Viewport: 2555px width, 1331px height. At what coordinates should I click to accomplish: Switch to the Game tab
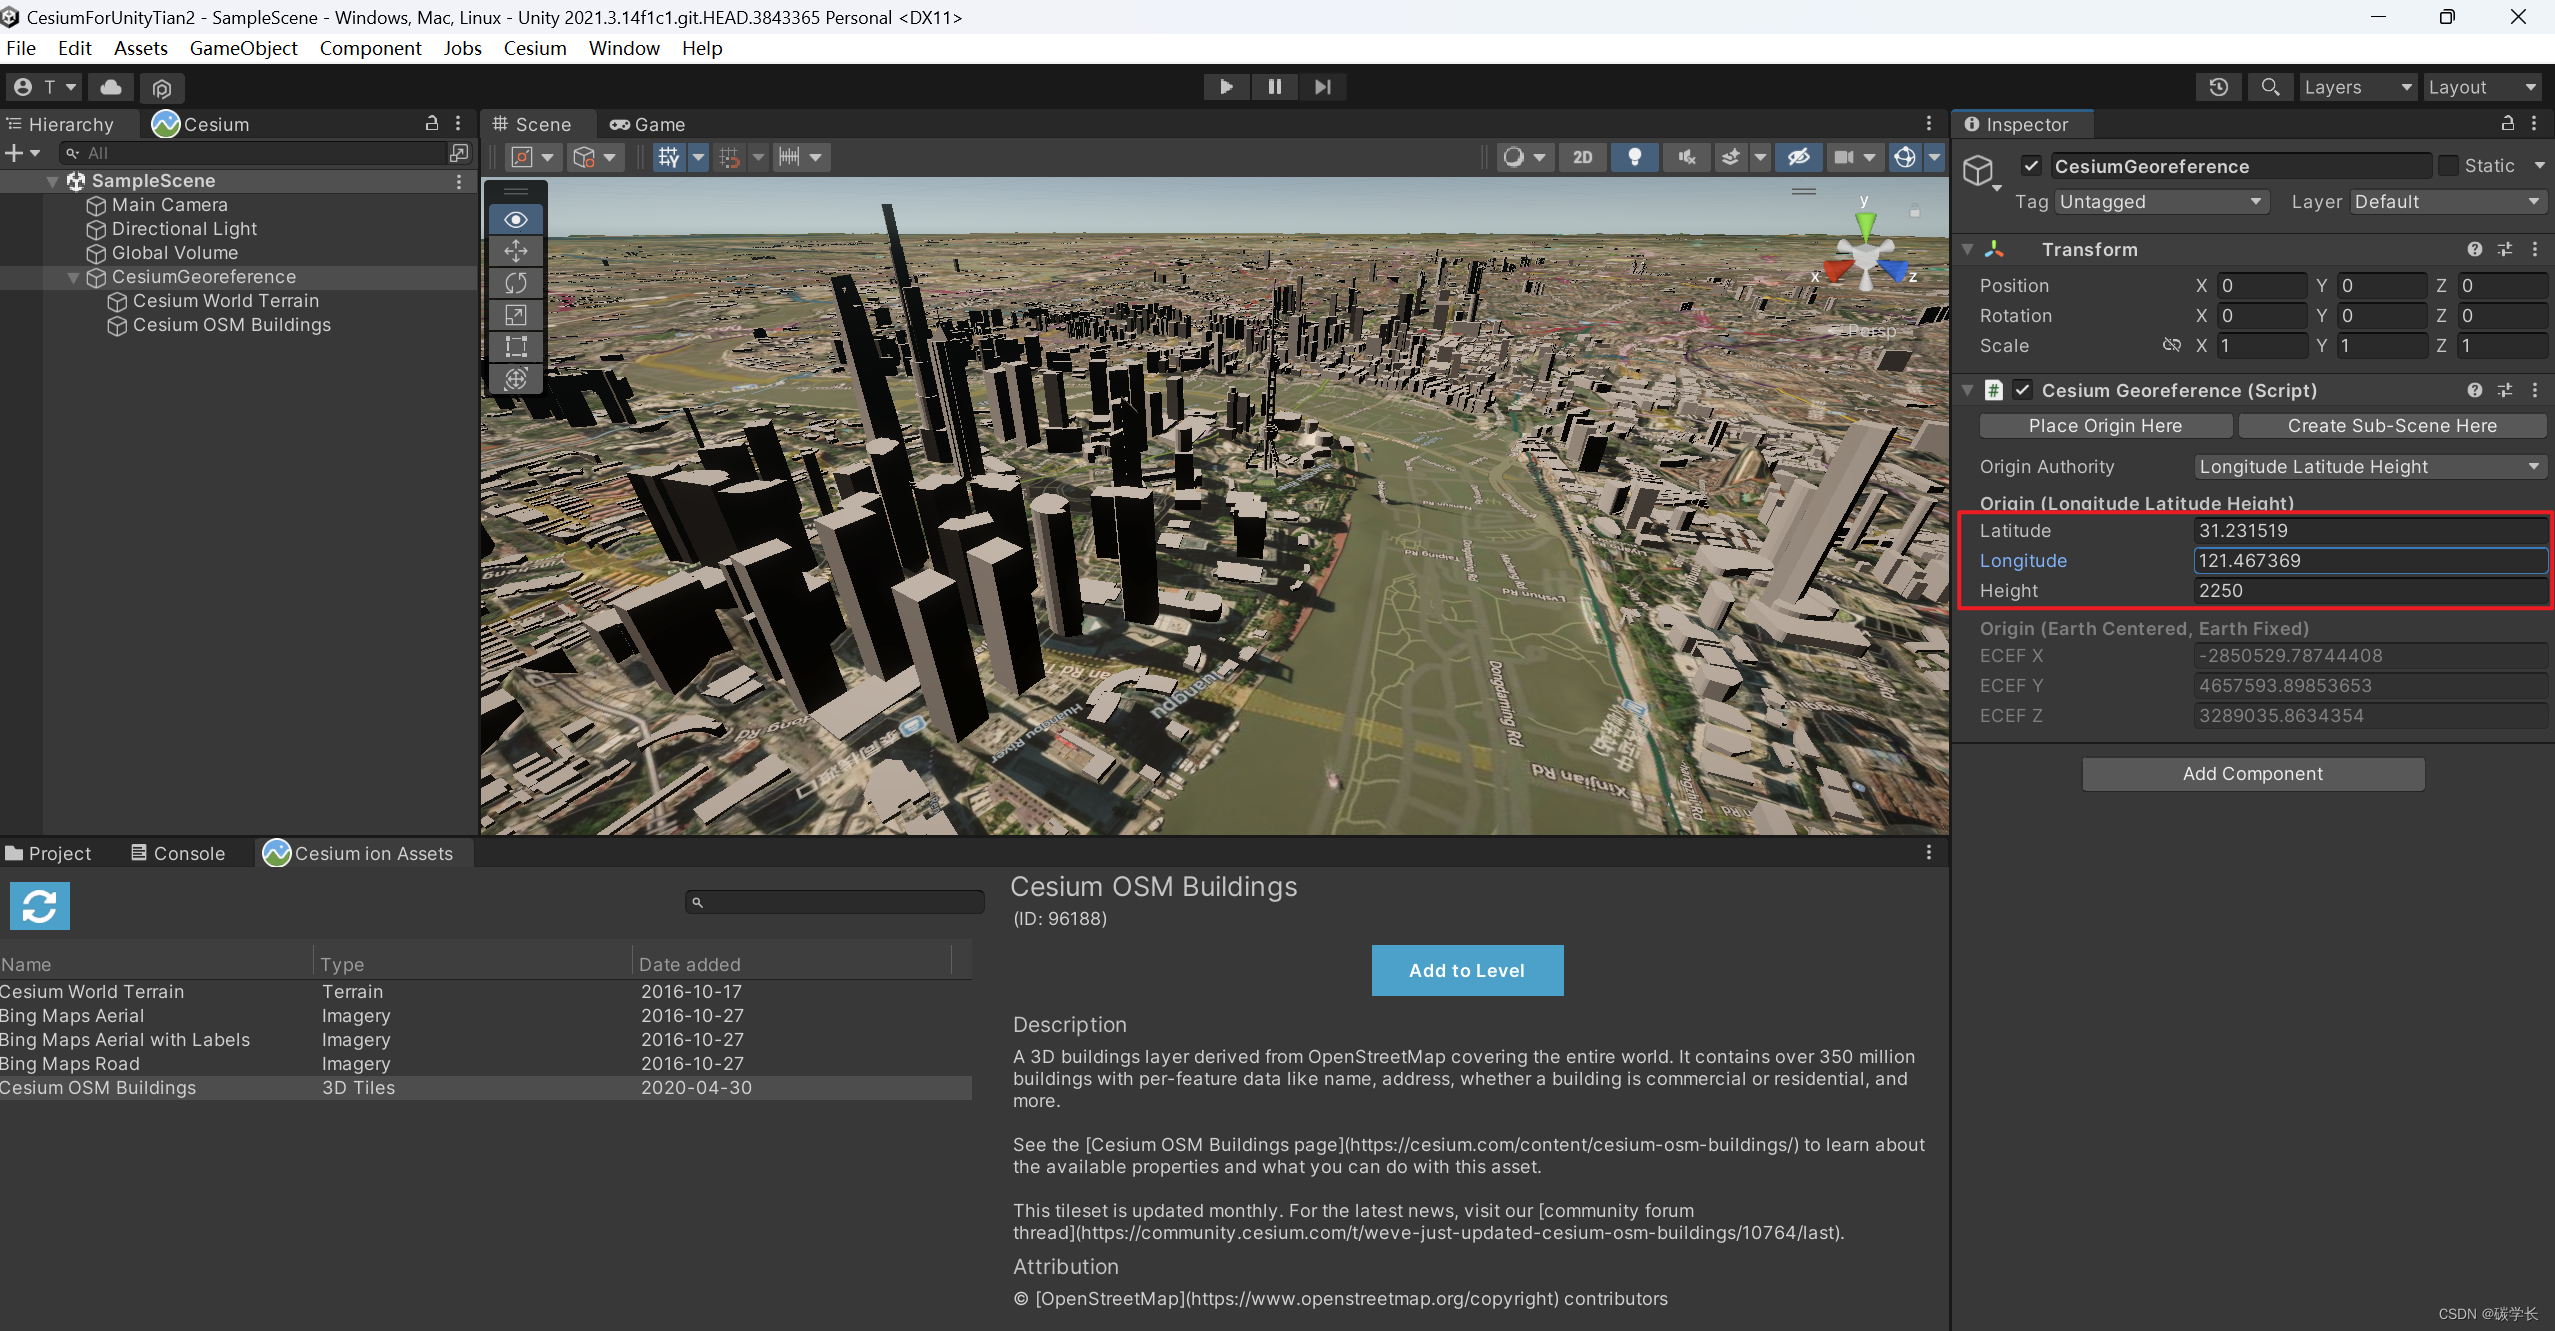pyautogui.click(x=648, y=124)
